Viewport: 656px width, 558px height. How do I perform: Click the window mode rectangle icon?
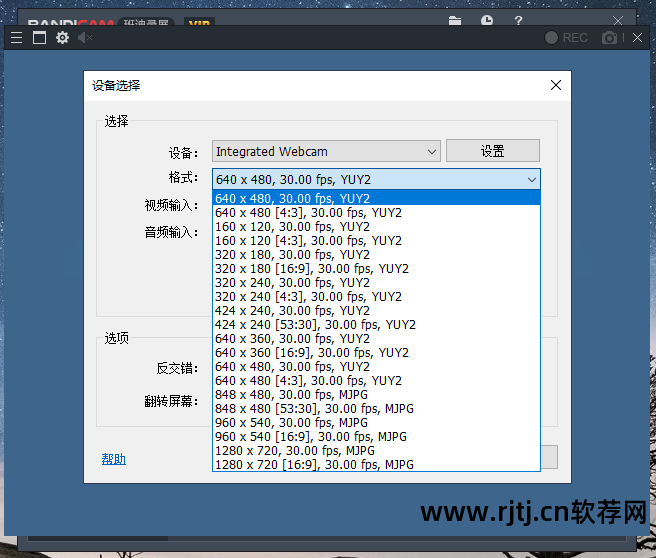39,38
